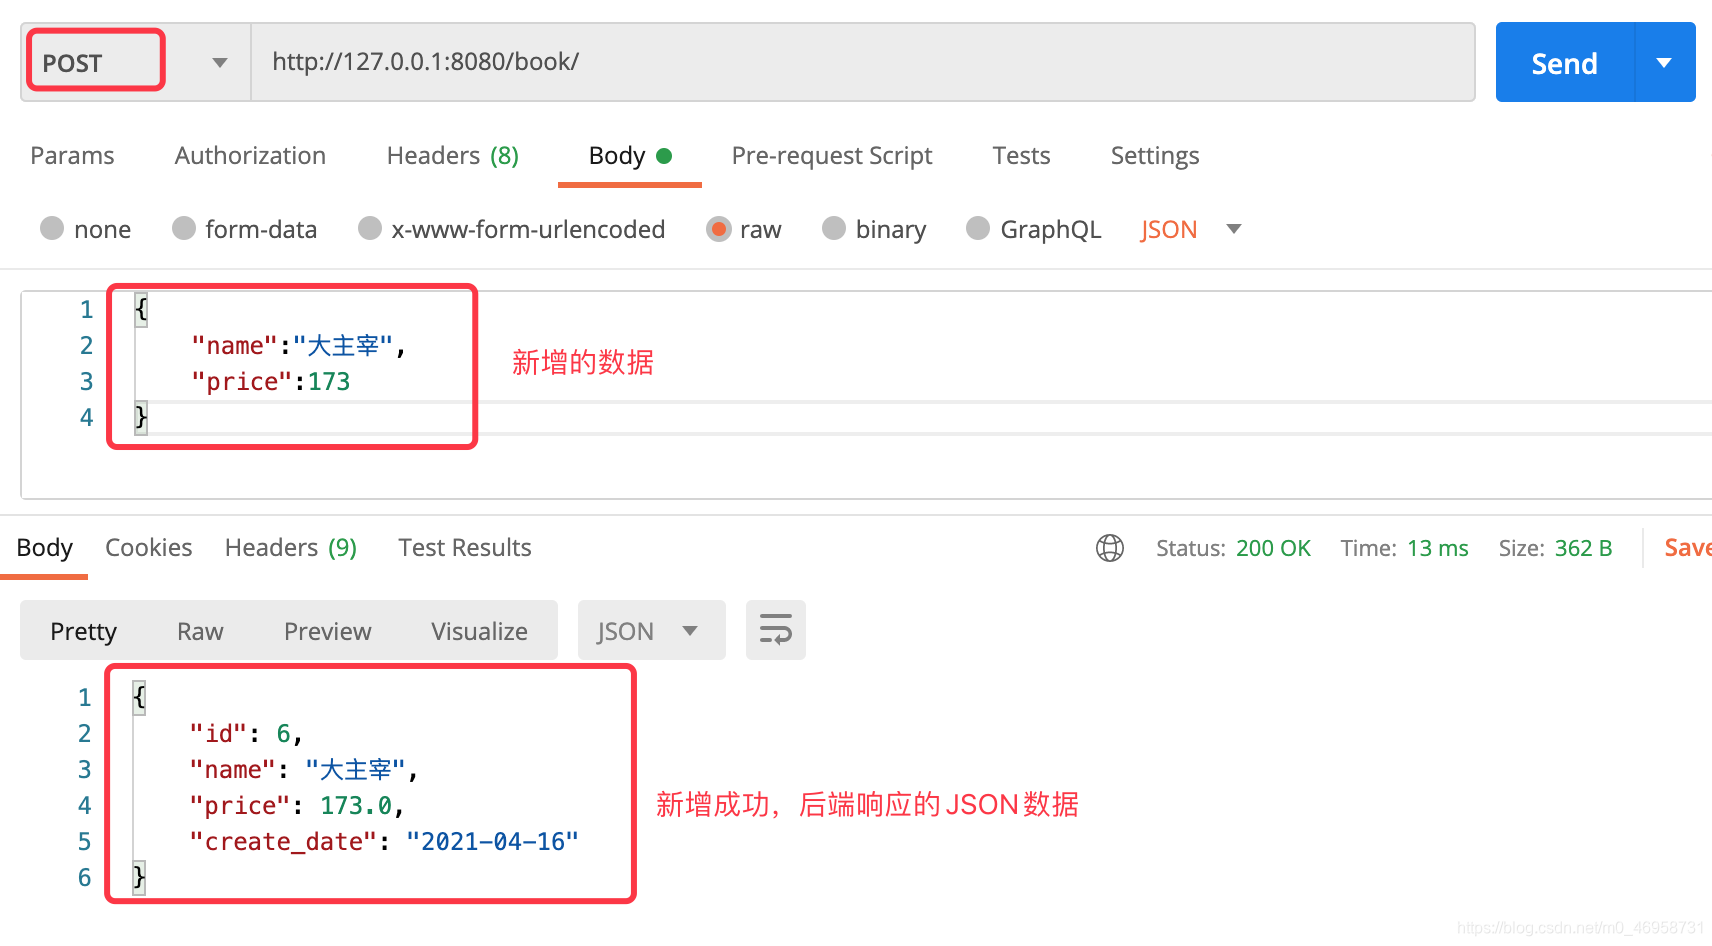The width and height of the screenshot is (1712, 946).
Task: Open the Send button dropdown arrow
Action: pyautogui.click(x=1665, y=62)
